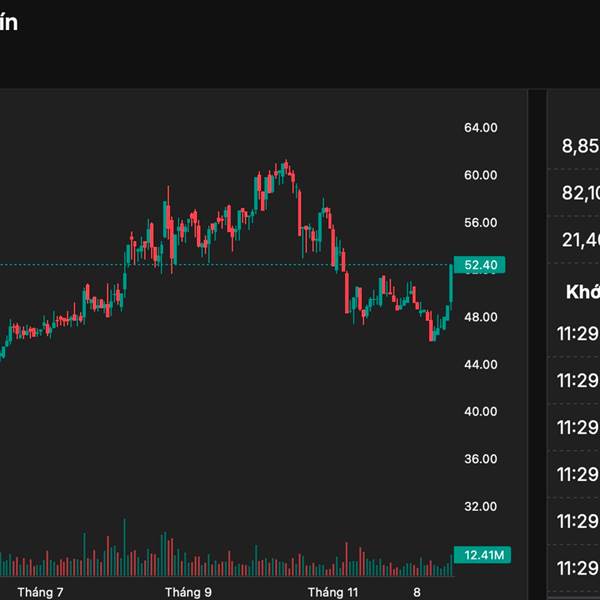
Task: Click the dashed current price line
Action: pyautogui.click(x=250, y=265)
